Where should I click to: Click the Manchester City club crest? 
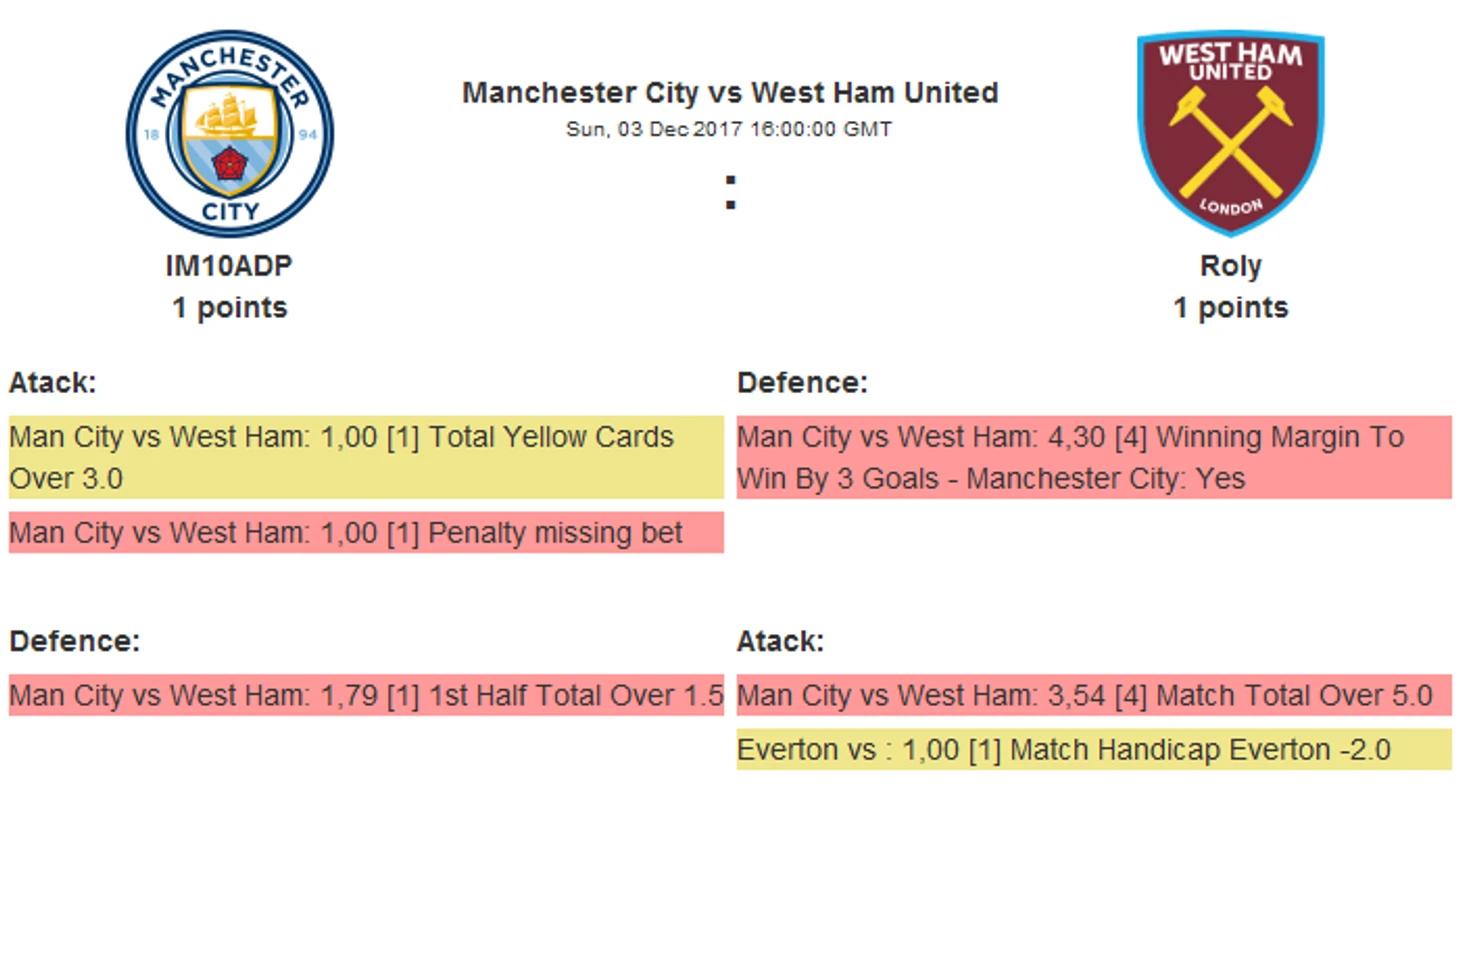coord(230,133)
